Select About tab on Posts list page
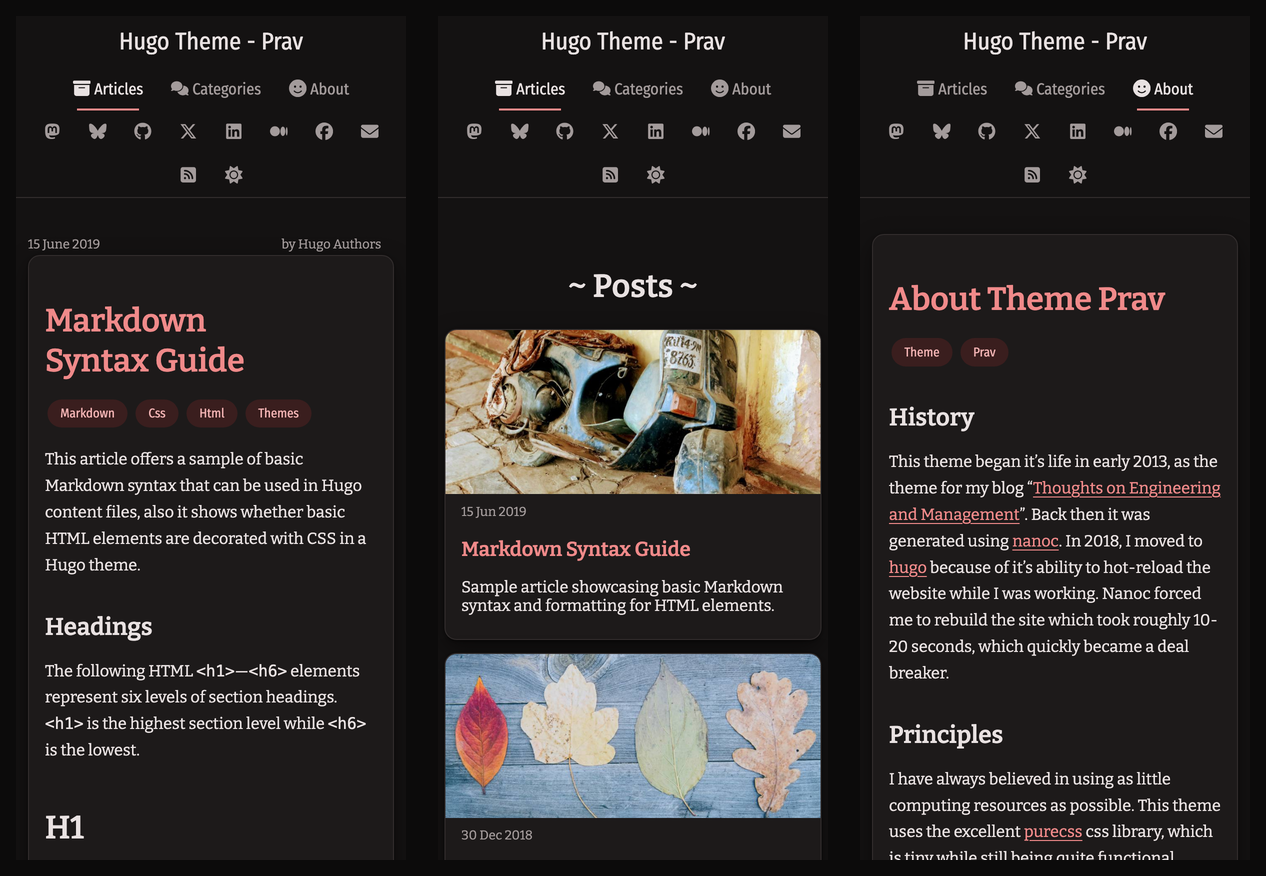 [741, 89]
